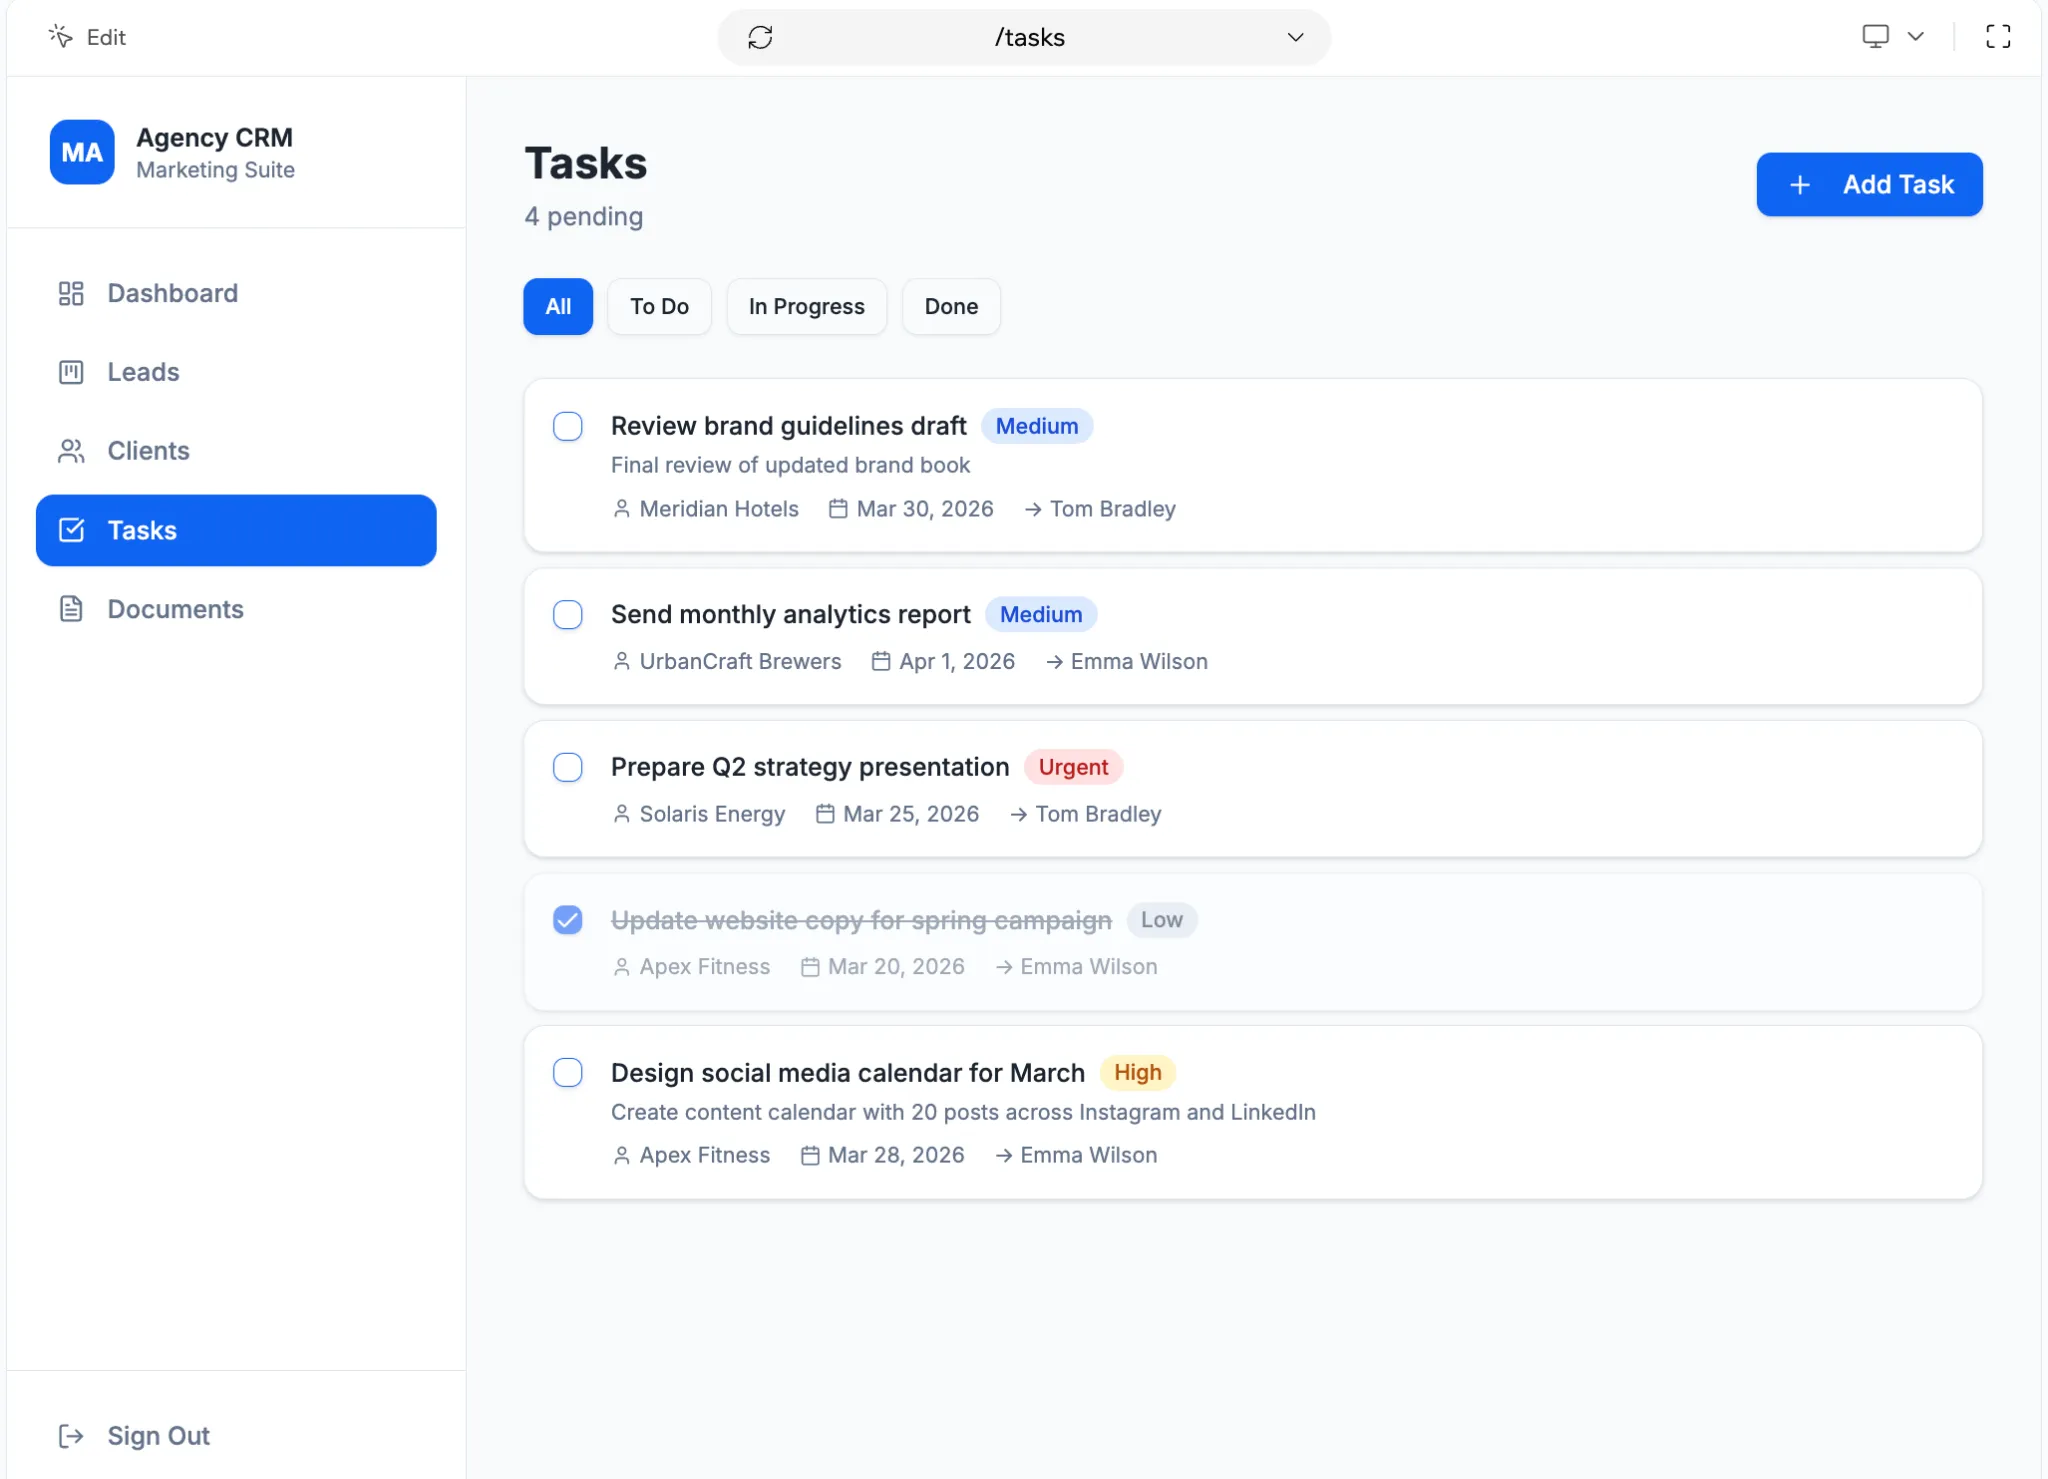The height and width of the screenshot is (1479, 2048).
Task: Check off Send monthly analytics report
Action: click(567, 614)
